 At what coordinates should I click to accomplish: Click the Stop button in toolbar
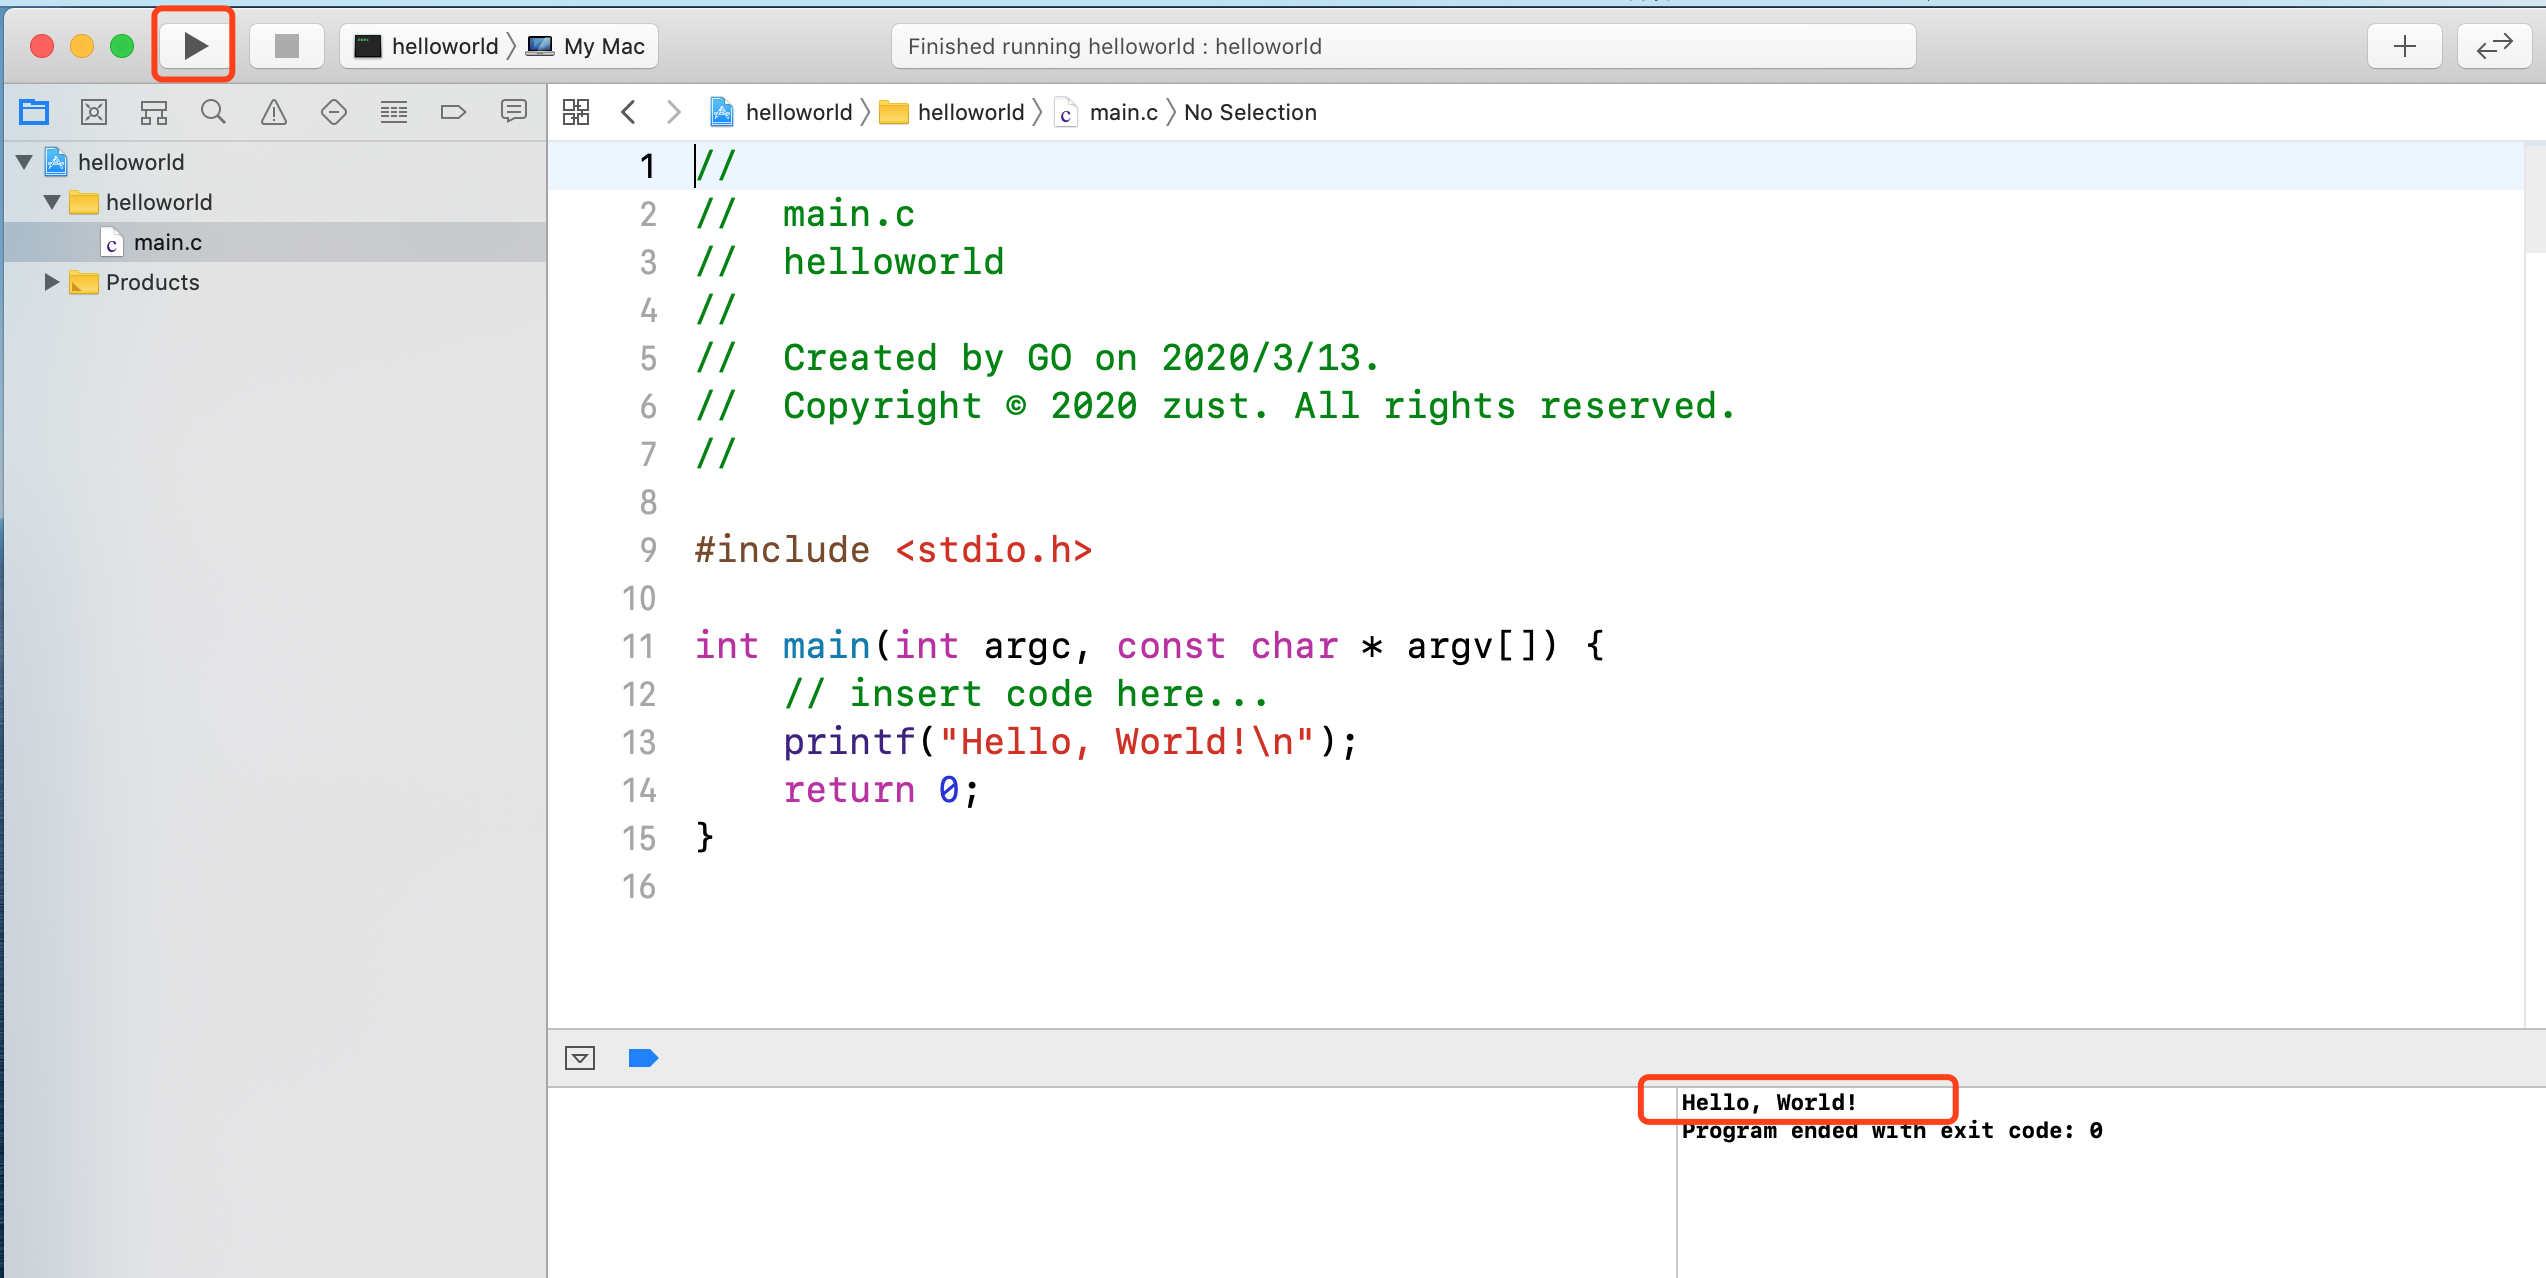coord(287,46)
